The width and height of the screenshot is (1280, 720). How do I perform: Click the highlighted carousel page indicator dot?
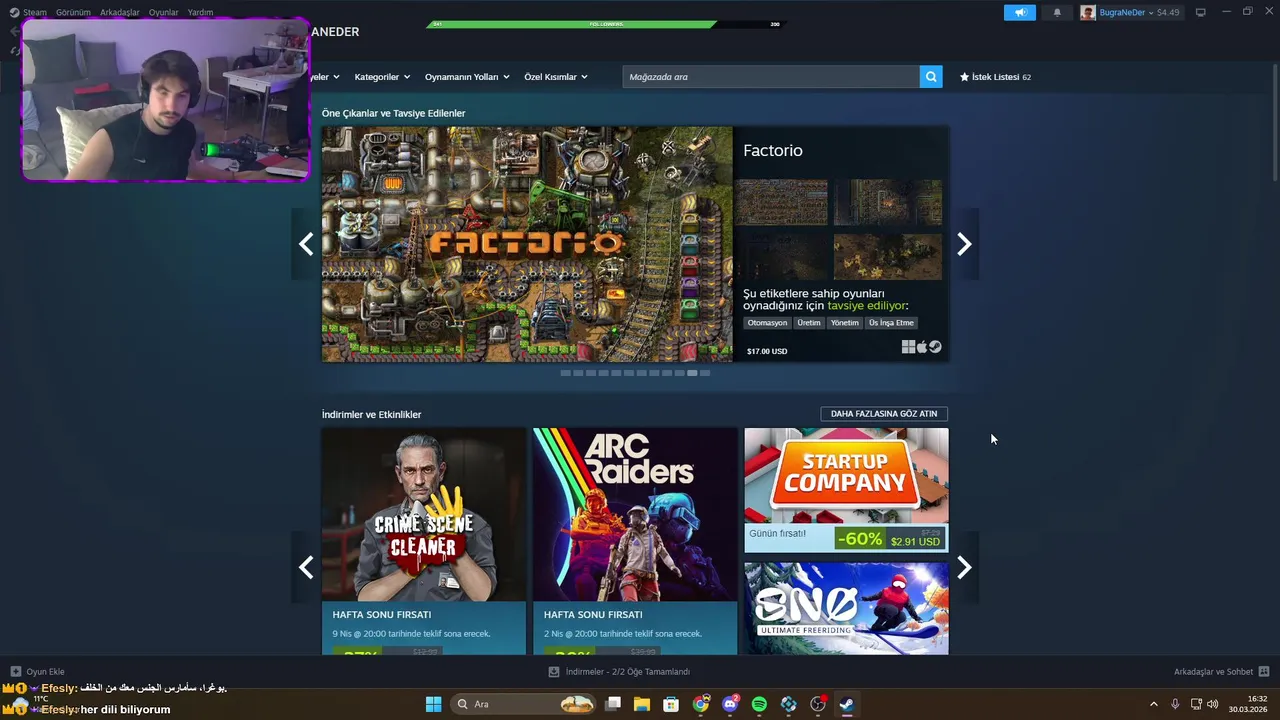pyautogui.click(x=692, y=373)
